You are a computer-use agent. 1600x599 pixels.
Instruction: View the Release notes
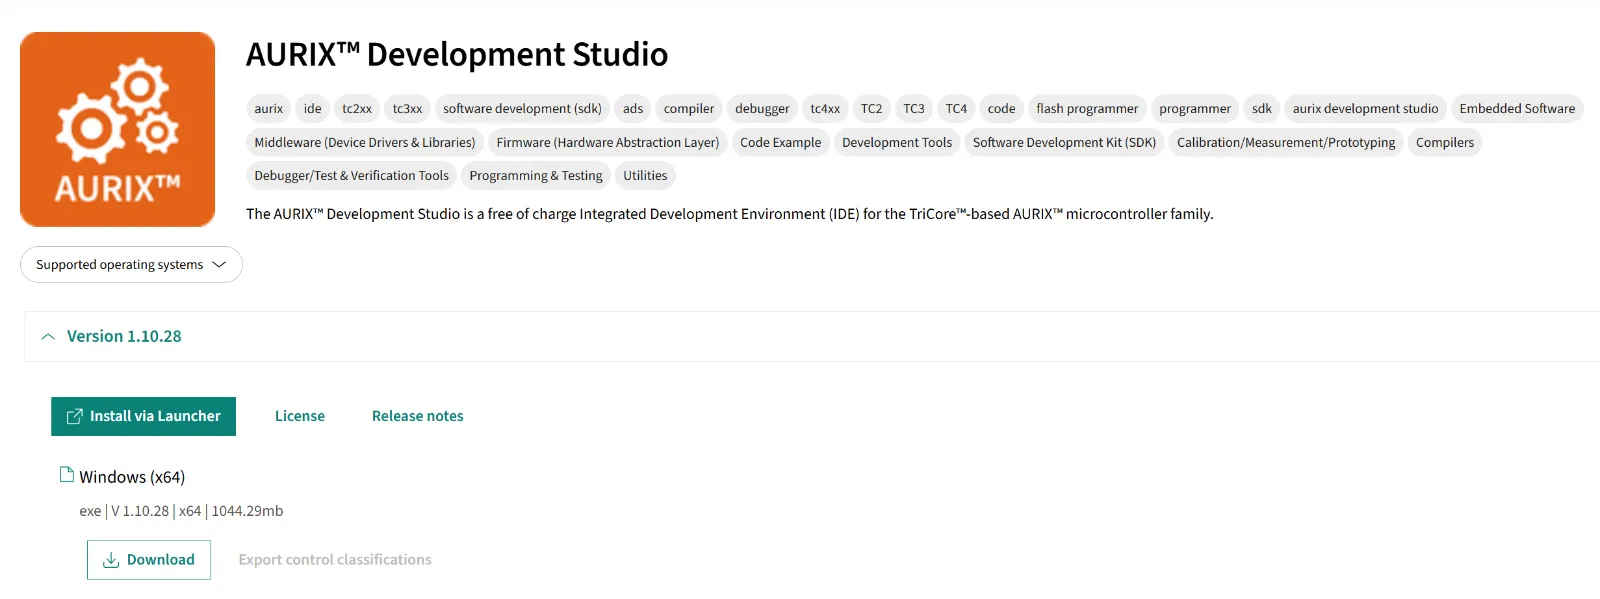tap(417, 416)
